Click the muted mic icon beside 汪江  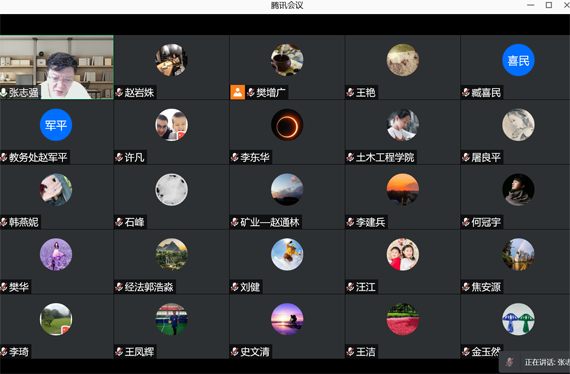[350, 287]
